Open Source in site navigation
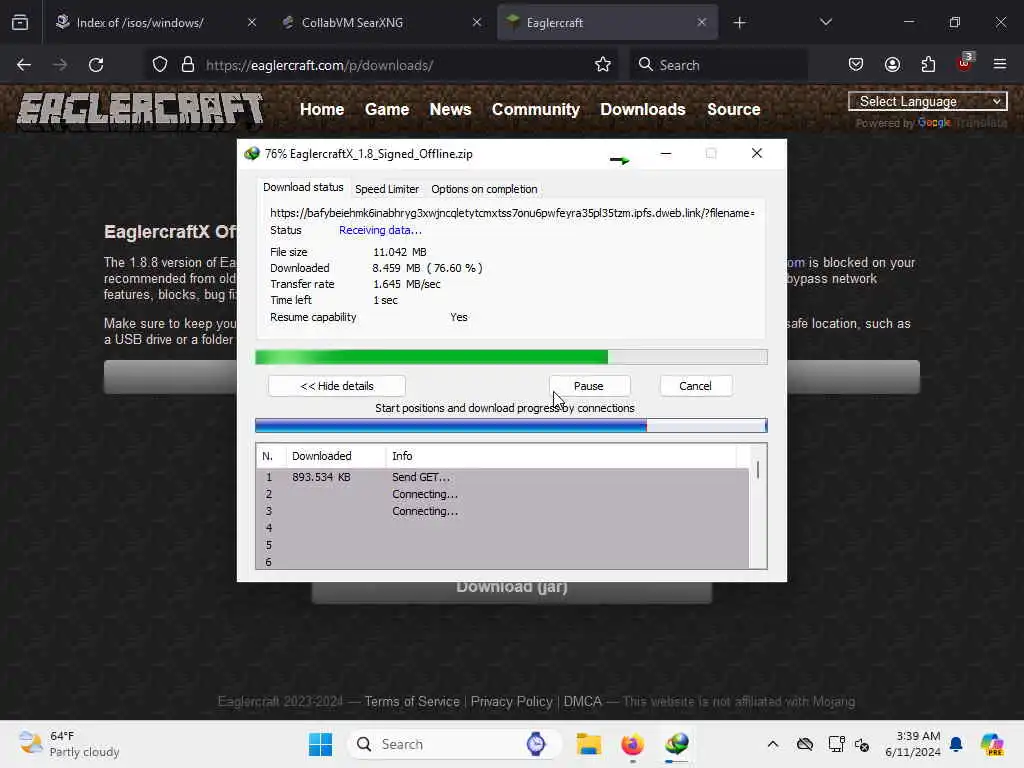Screen dimensions: 1024x768 [x=733, y=110]
